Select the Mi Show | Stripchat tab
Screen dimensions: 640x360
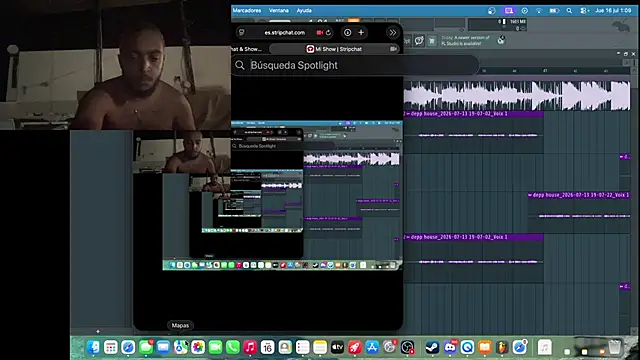click(x=334, y=49)
